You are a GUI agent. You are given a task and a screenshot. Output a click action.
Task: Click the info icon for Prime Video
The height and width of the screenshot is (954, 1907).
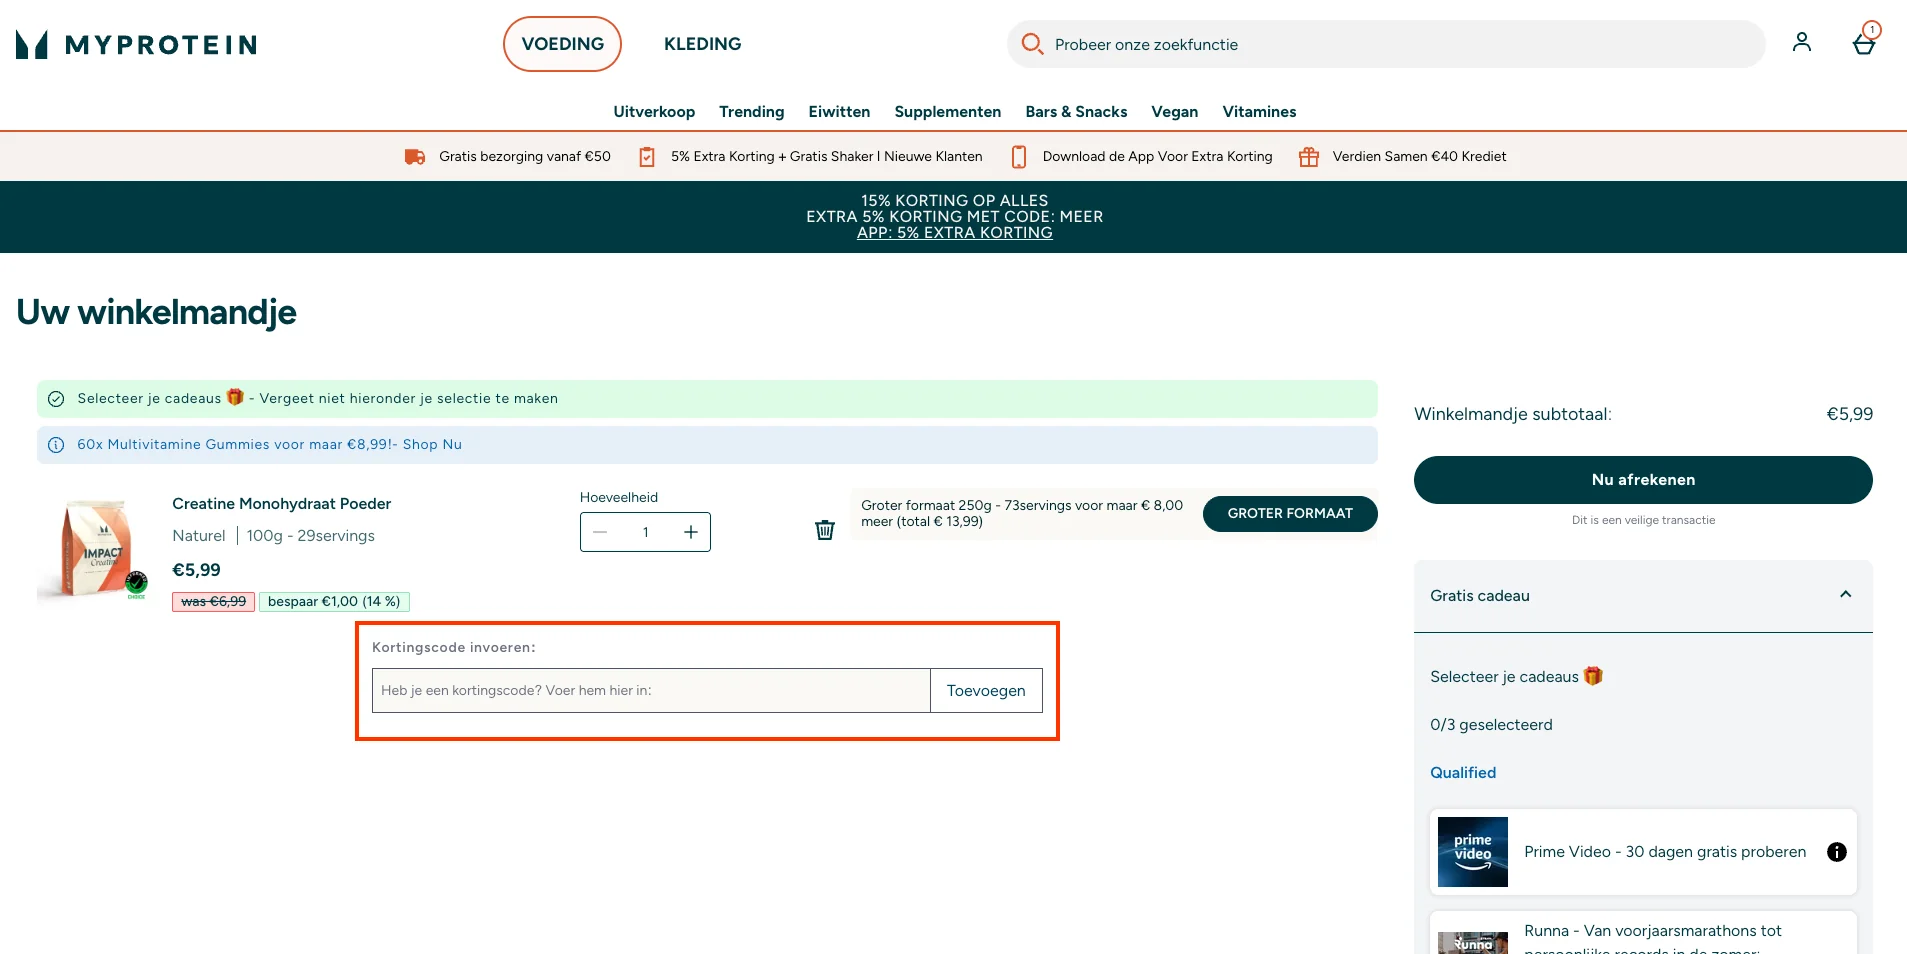1837,852
